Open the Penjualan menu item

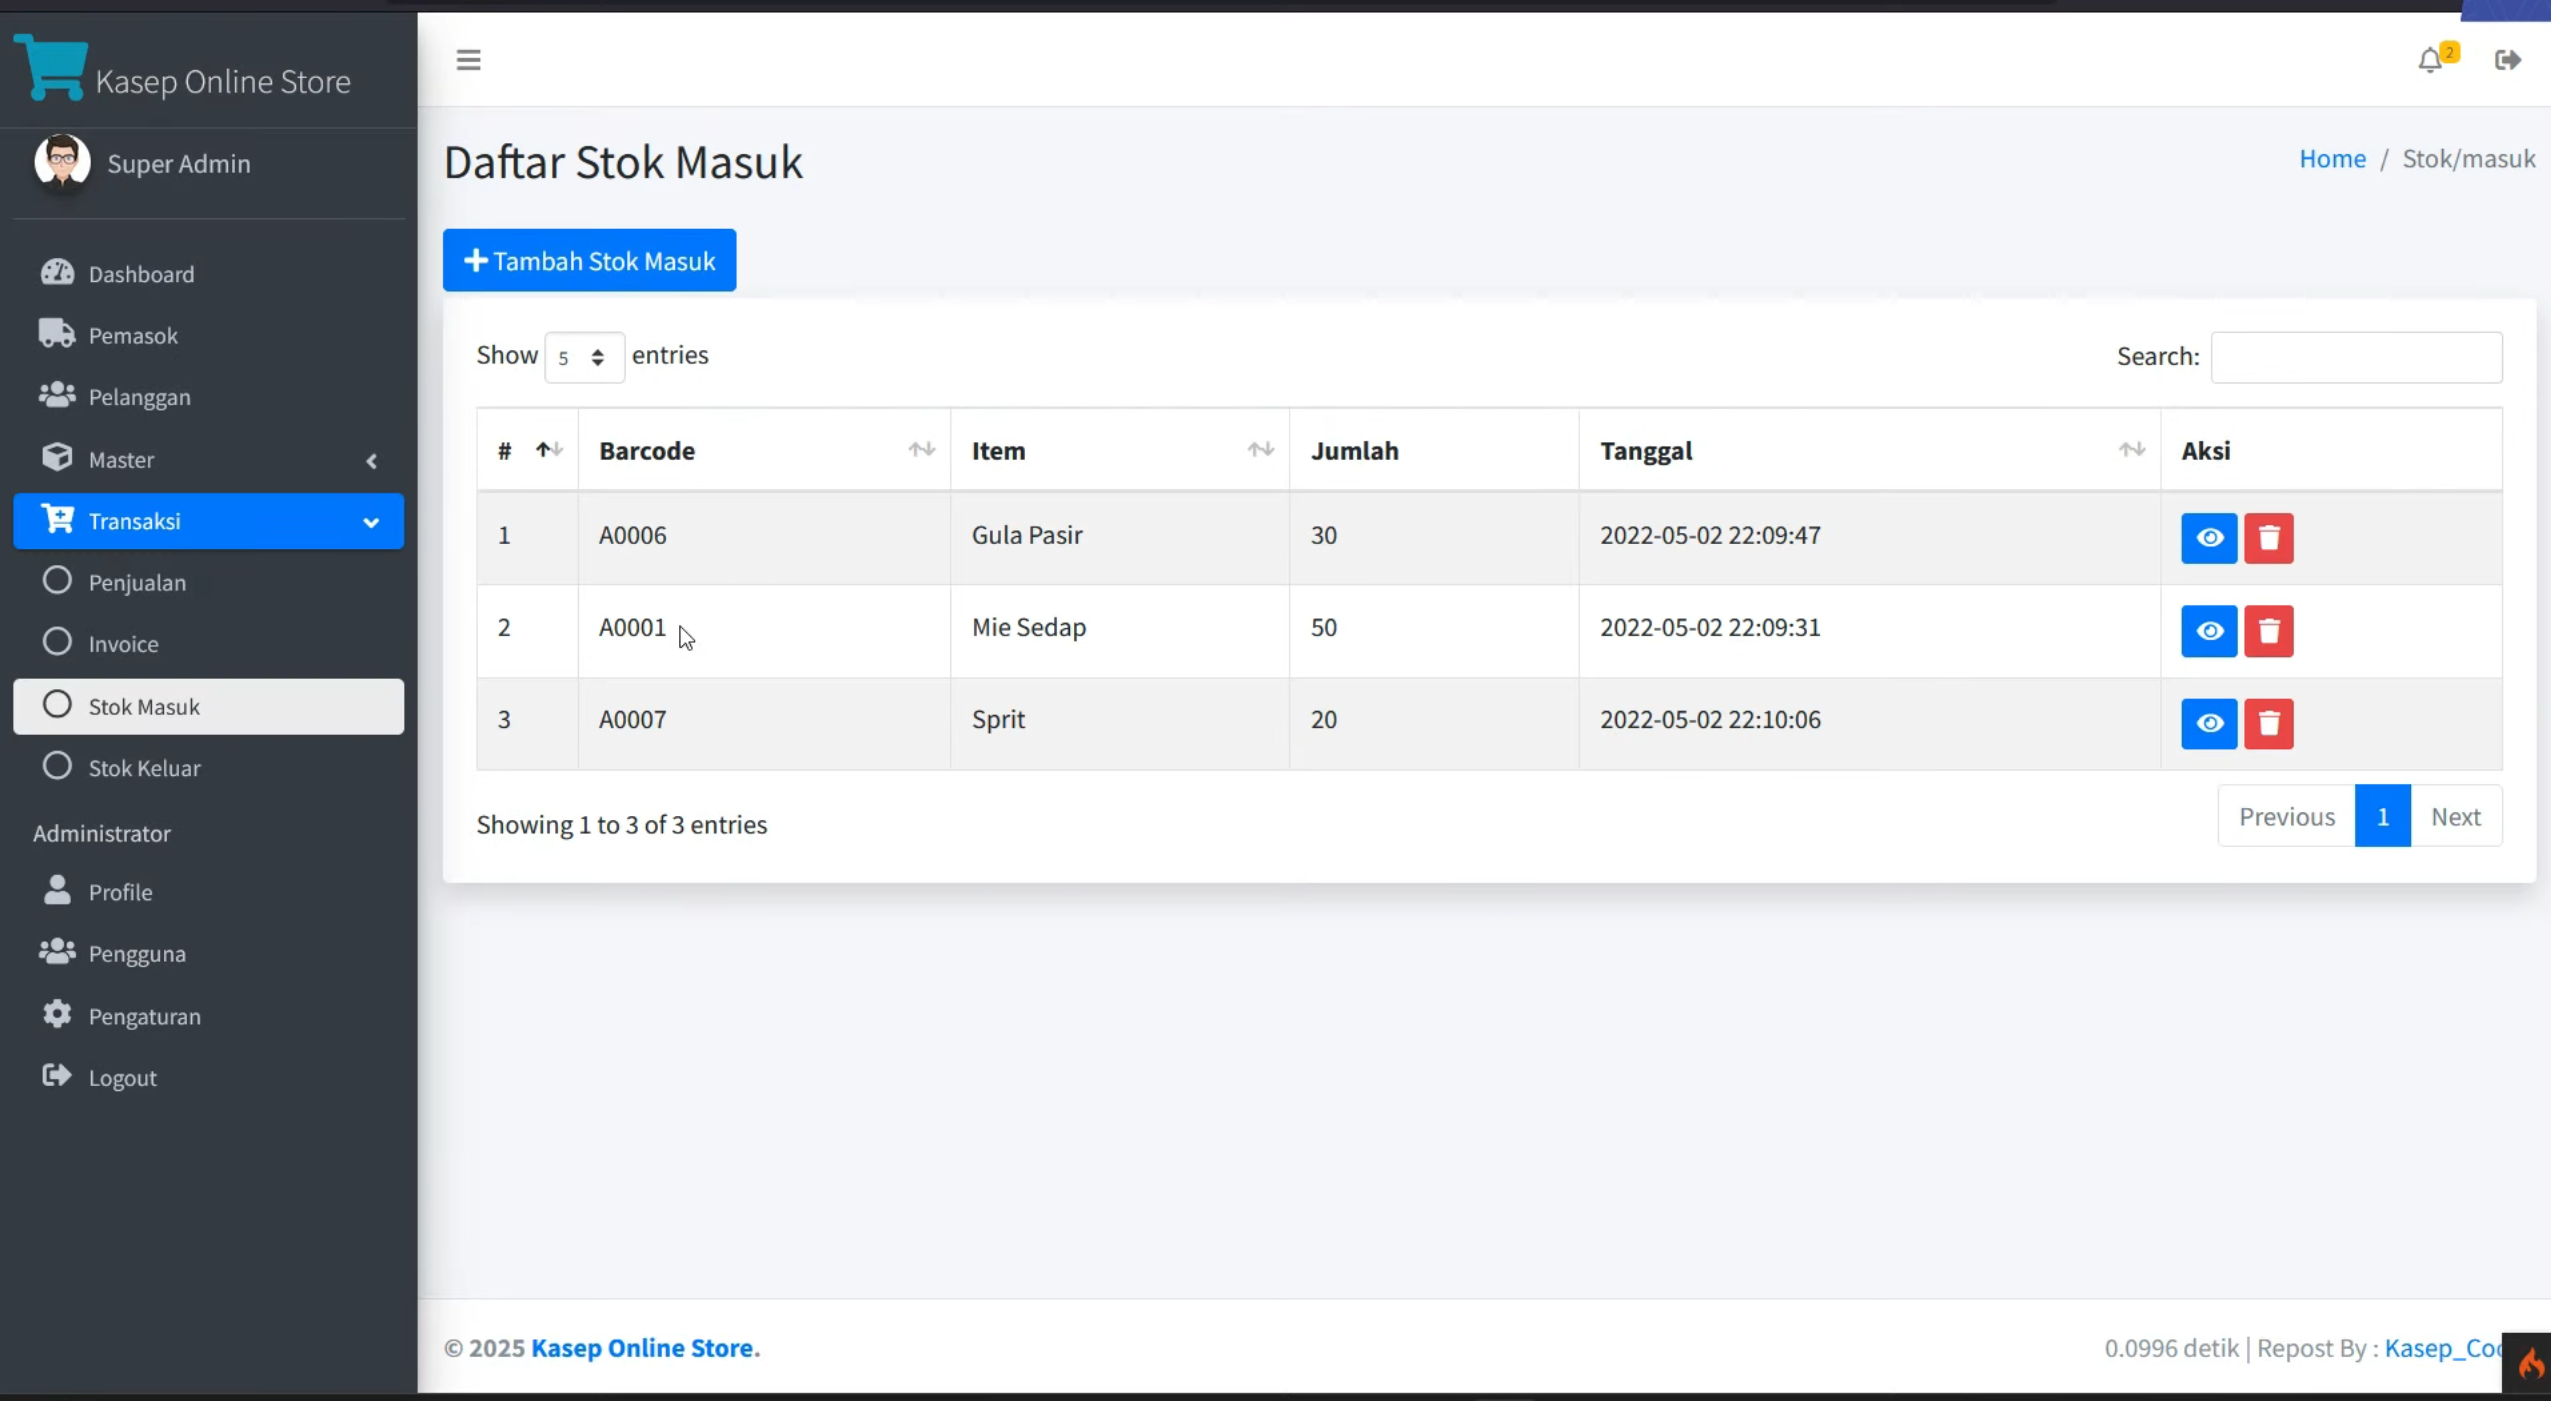point(208,582)
